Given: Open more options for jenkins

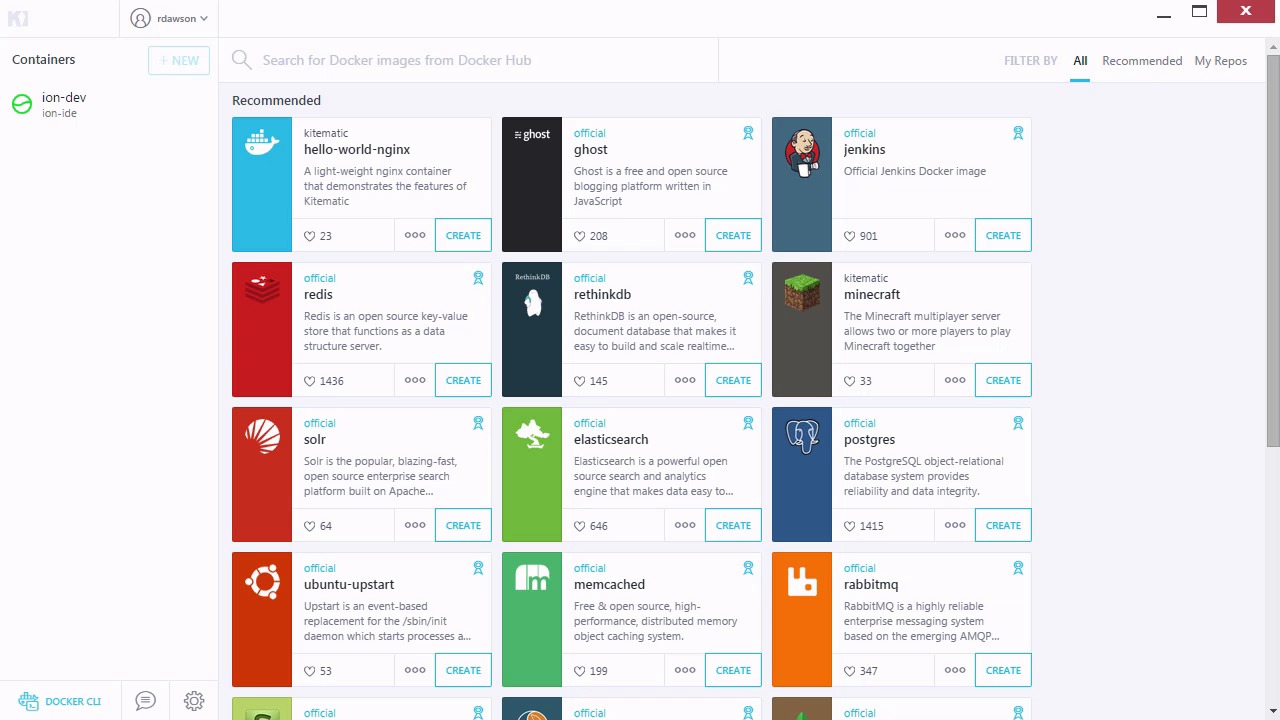Looking at the screenshot, I should point(955,235).
